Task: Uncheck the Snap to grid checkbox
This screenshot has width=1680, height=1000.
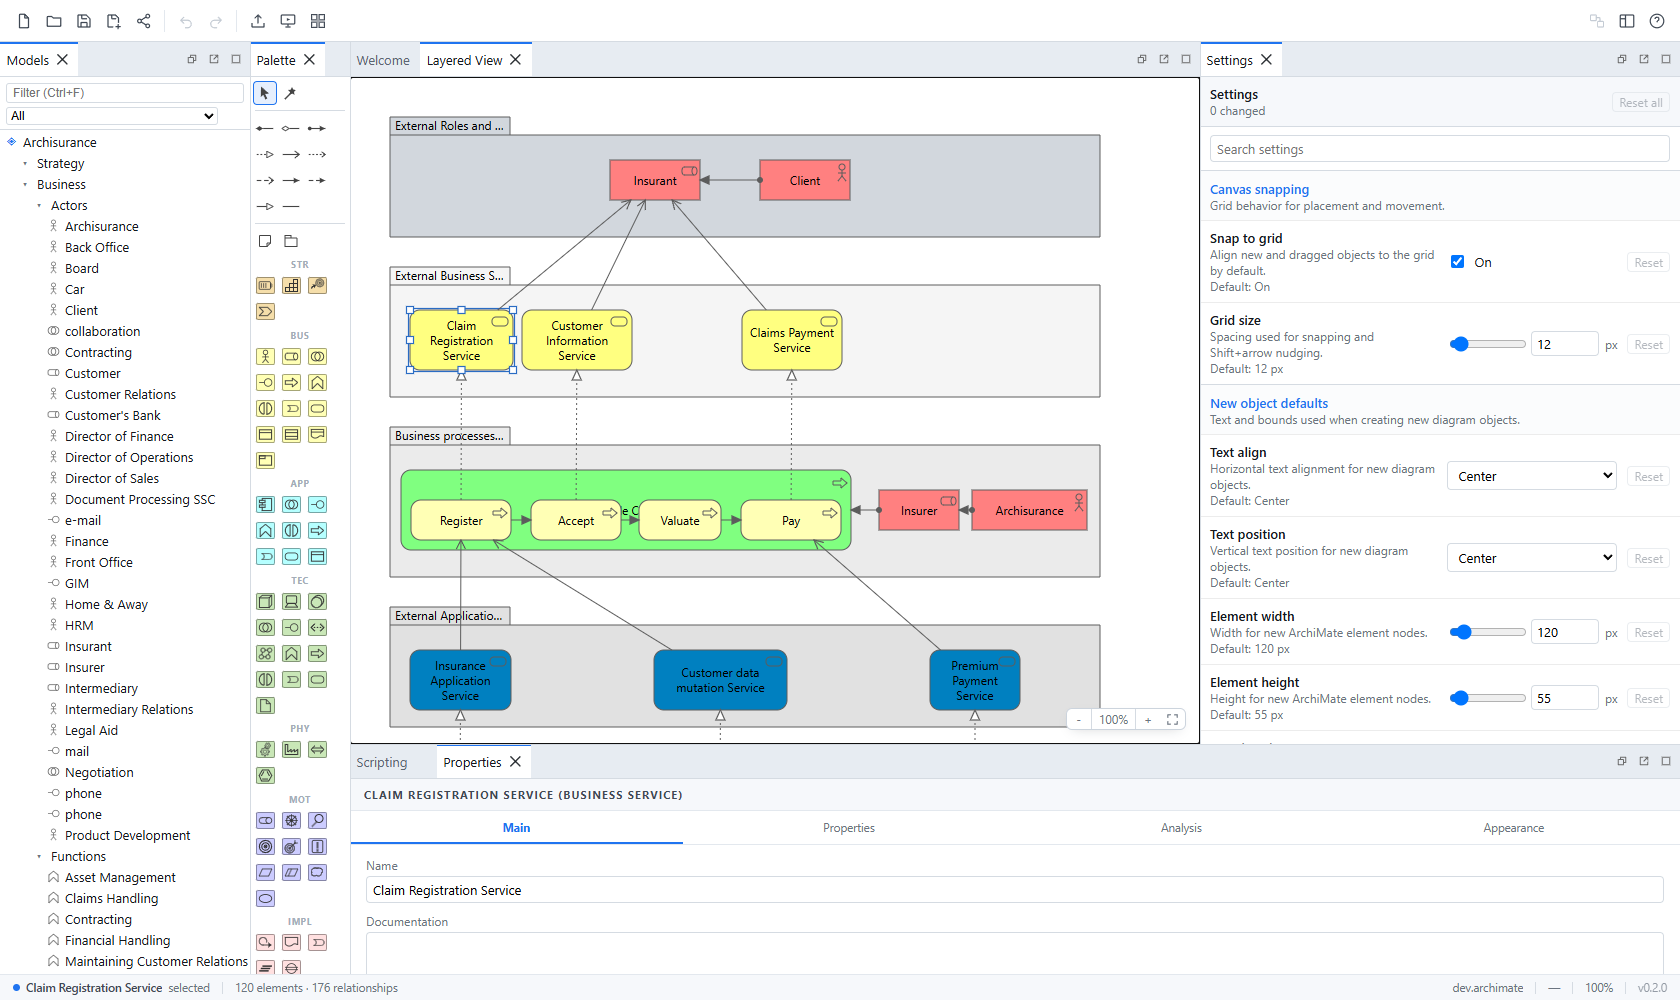Action: coord(1457,262)
